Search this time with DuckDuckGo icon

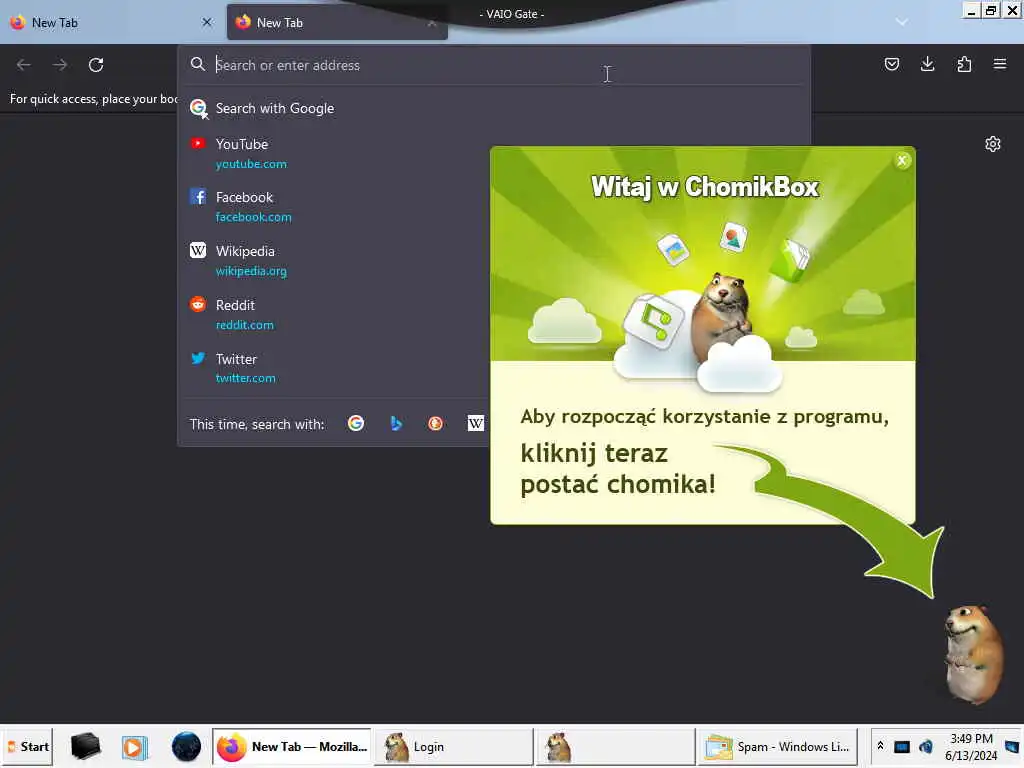(436, 423)
